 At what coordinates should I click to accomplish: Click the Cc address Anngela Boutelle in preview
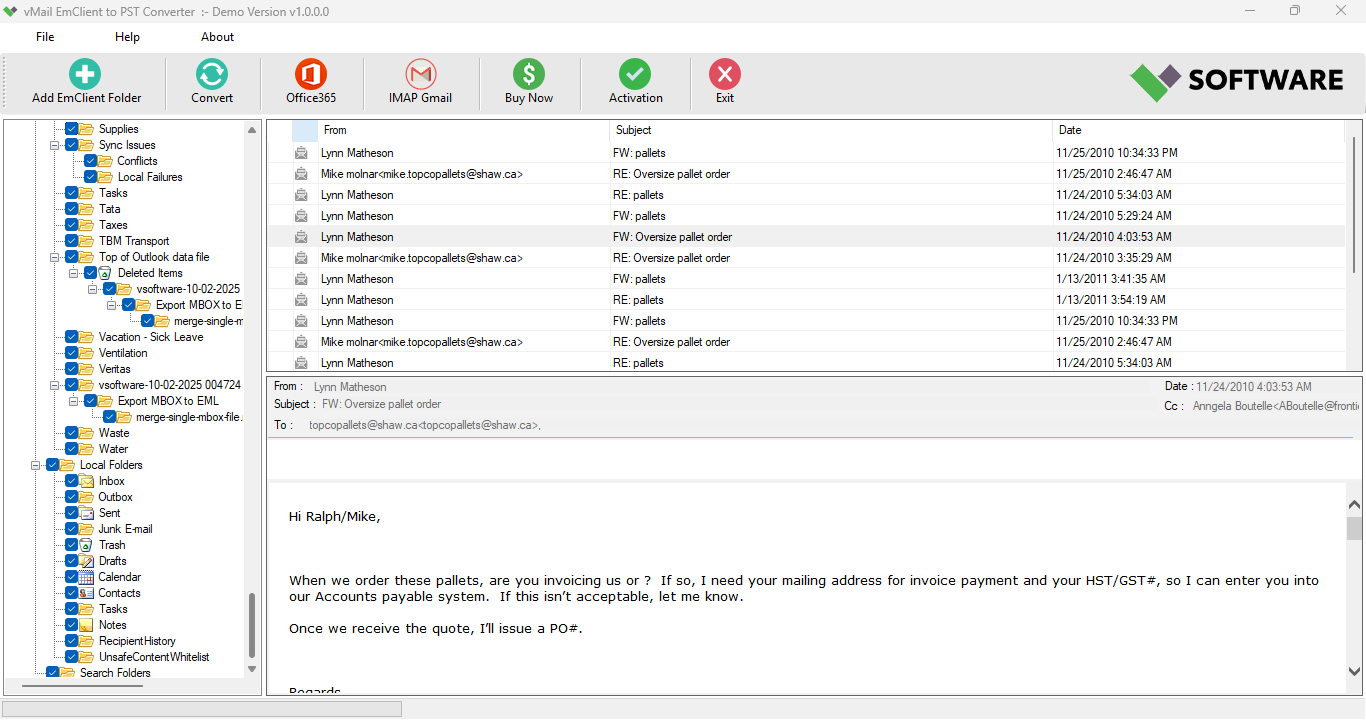(x=1276, y=406)
